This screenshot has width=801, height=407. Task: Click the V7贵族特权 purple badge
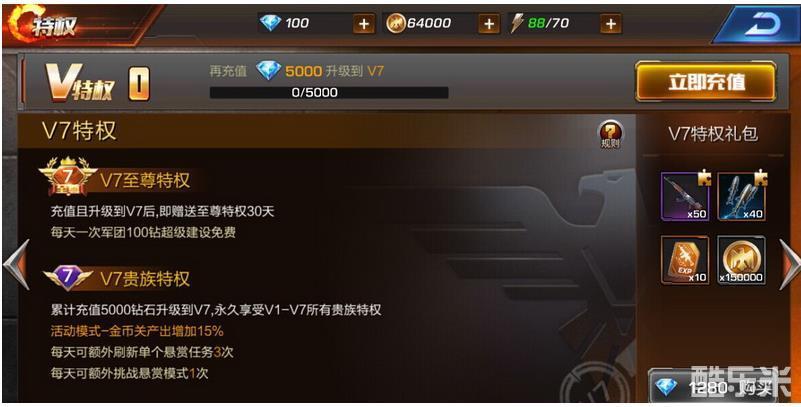[67, 277]
